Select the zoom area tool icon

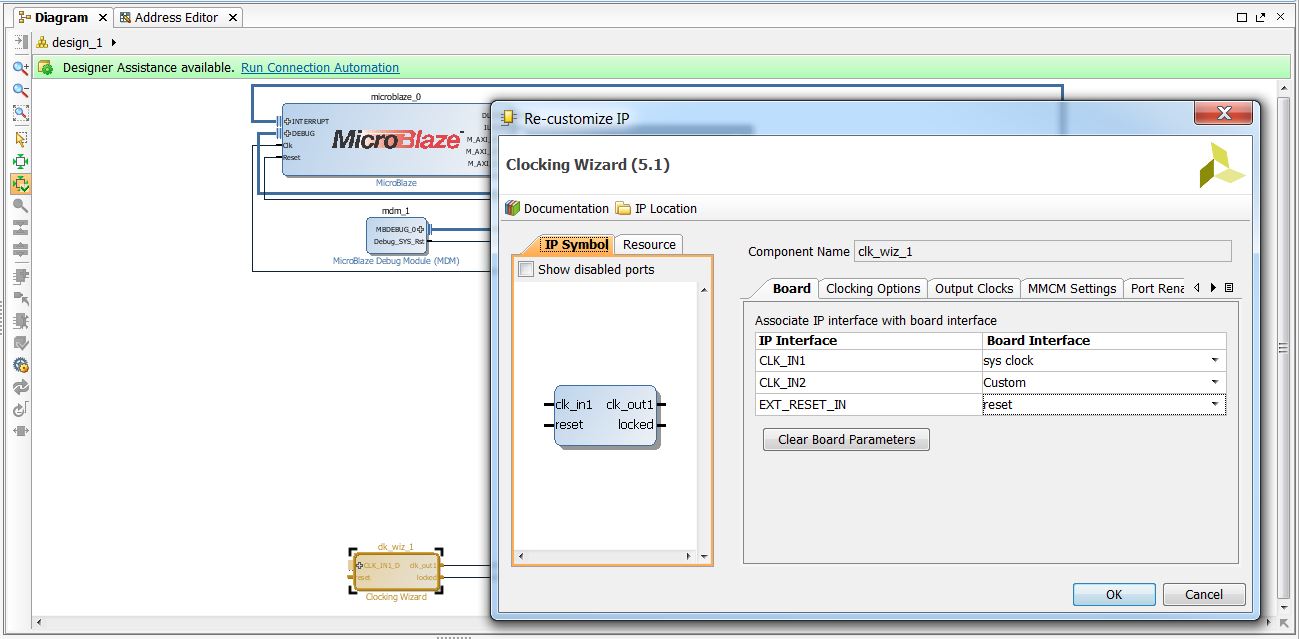tap(20, 114)
